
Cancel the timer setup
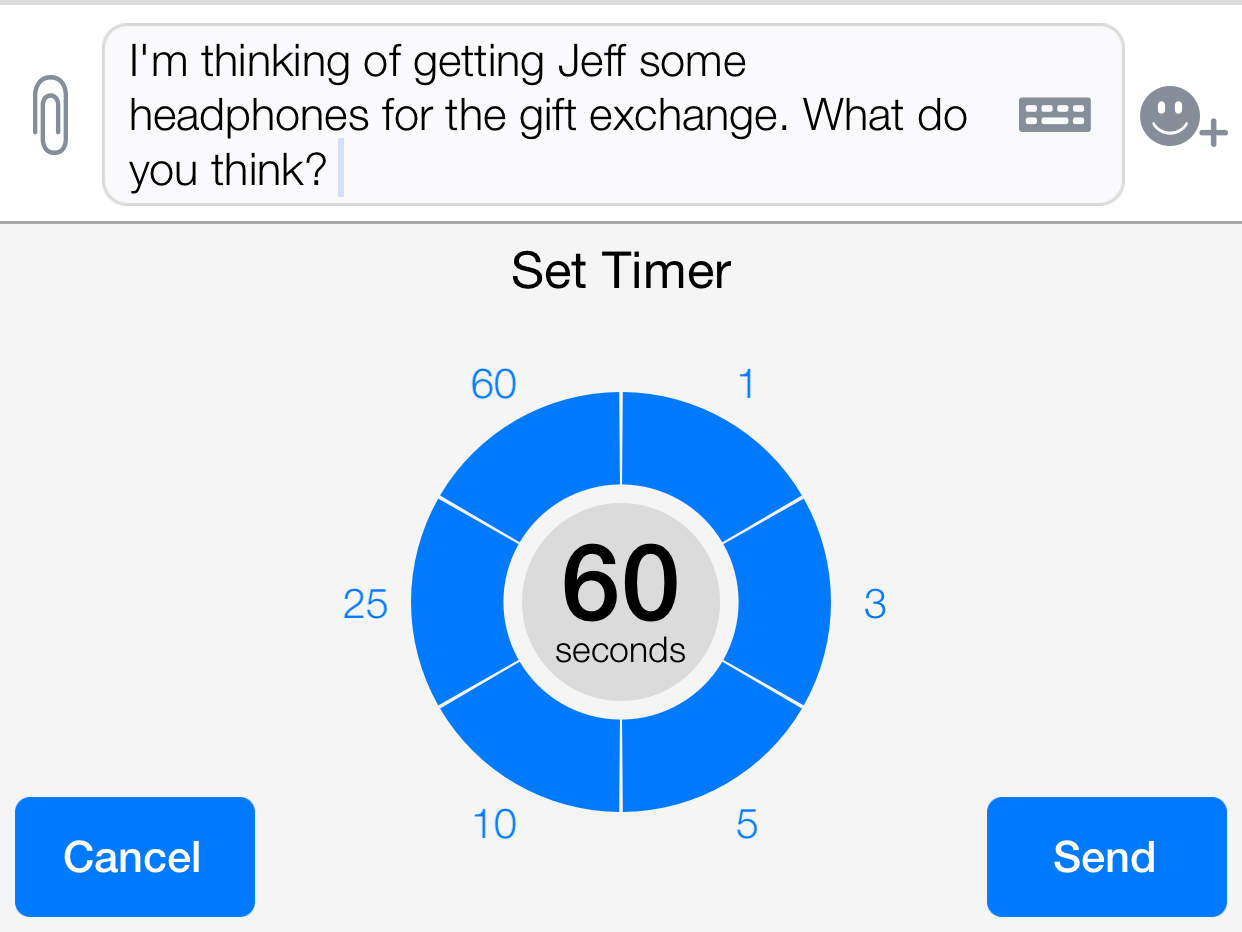pyautogui.click(x=135, y=857)
